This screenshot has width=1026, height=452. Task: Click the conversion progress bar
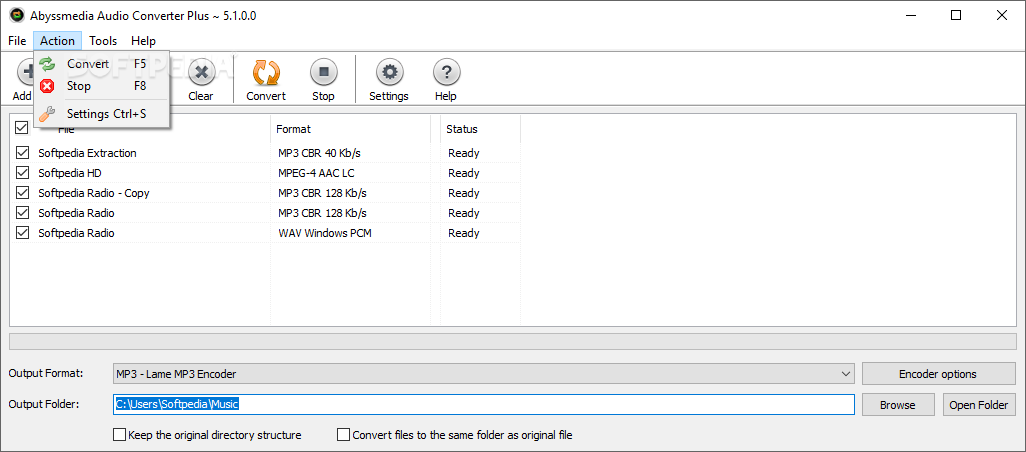tap(512, 342)
